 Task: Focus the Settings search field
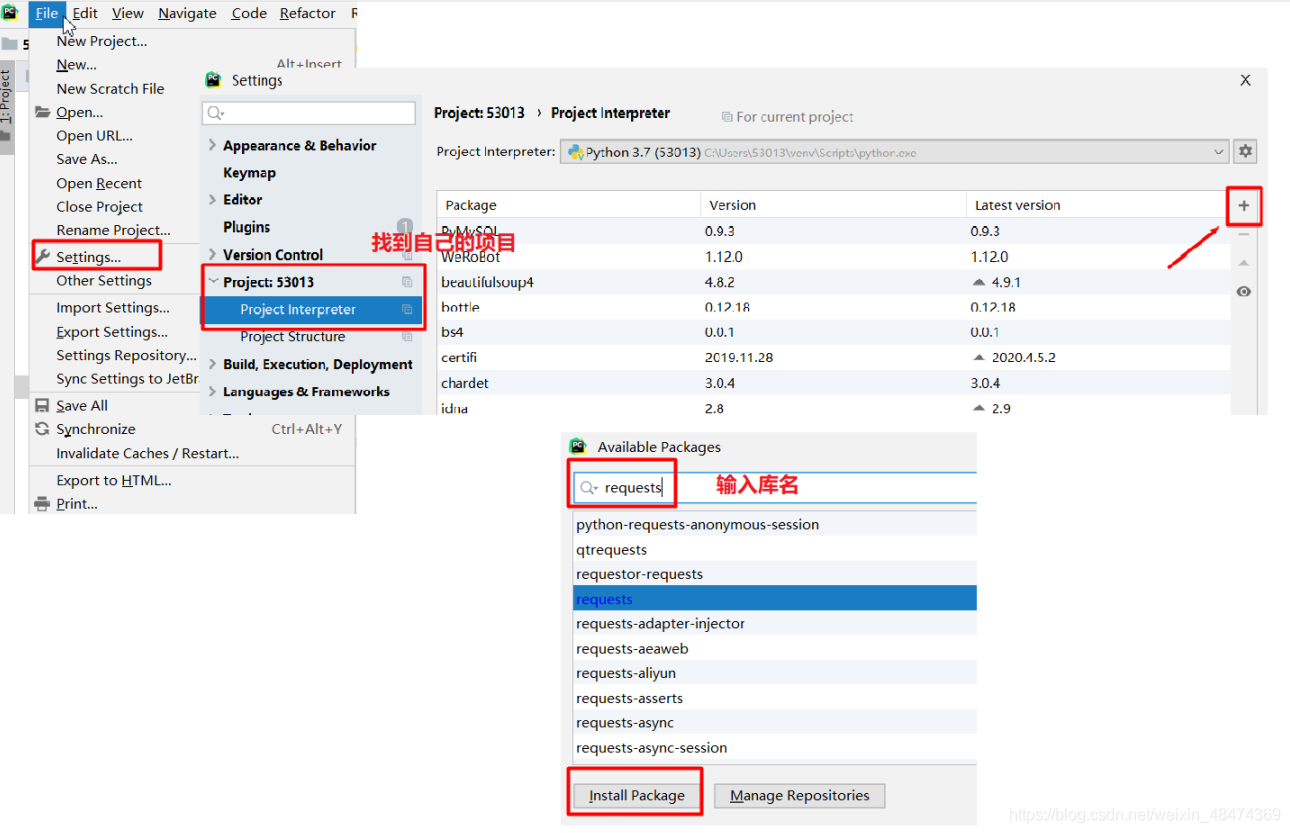(x=309, y=113)
